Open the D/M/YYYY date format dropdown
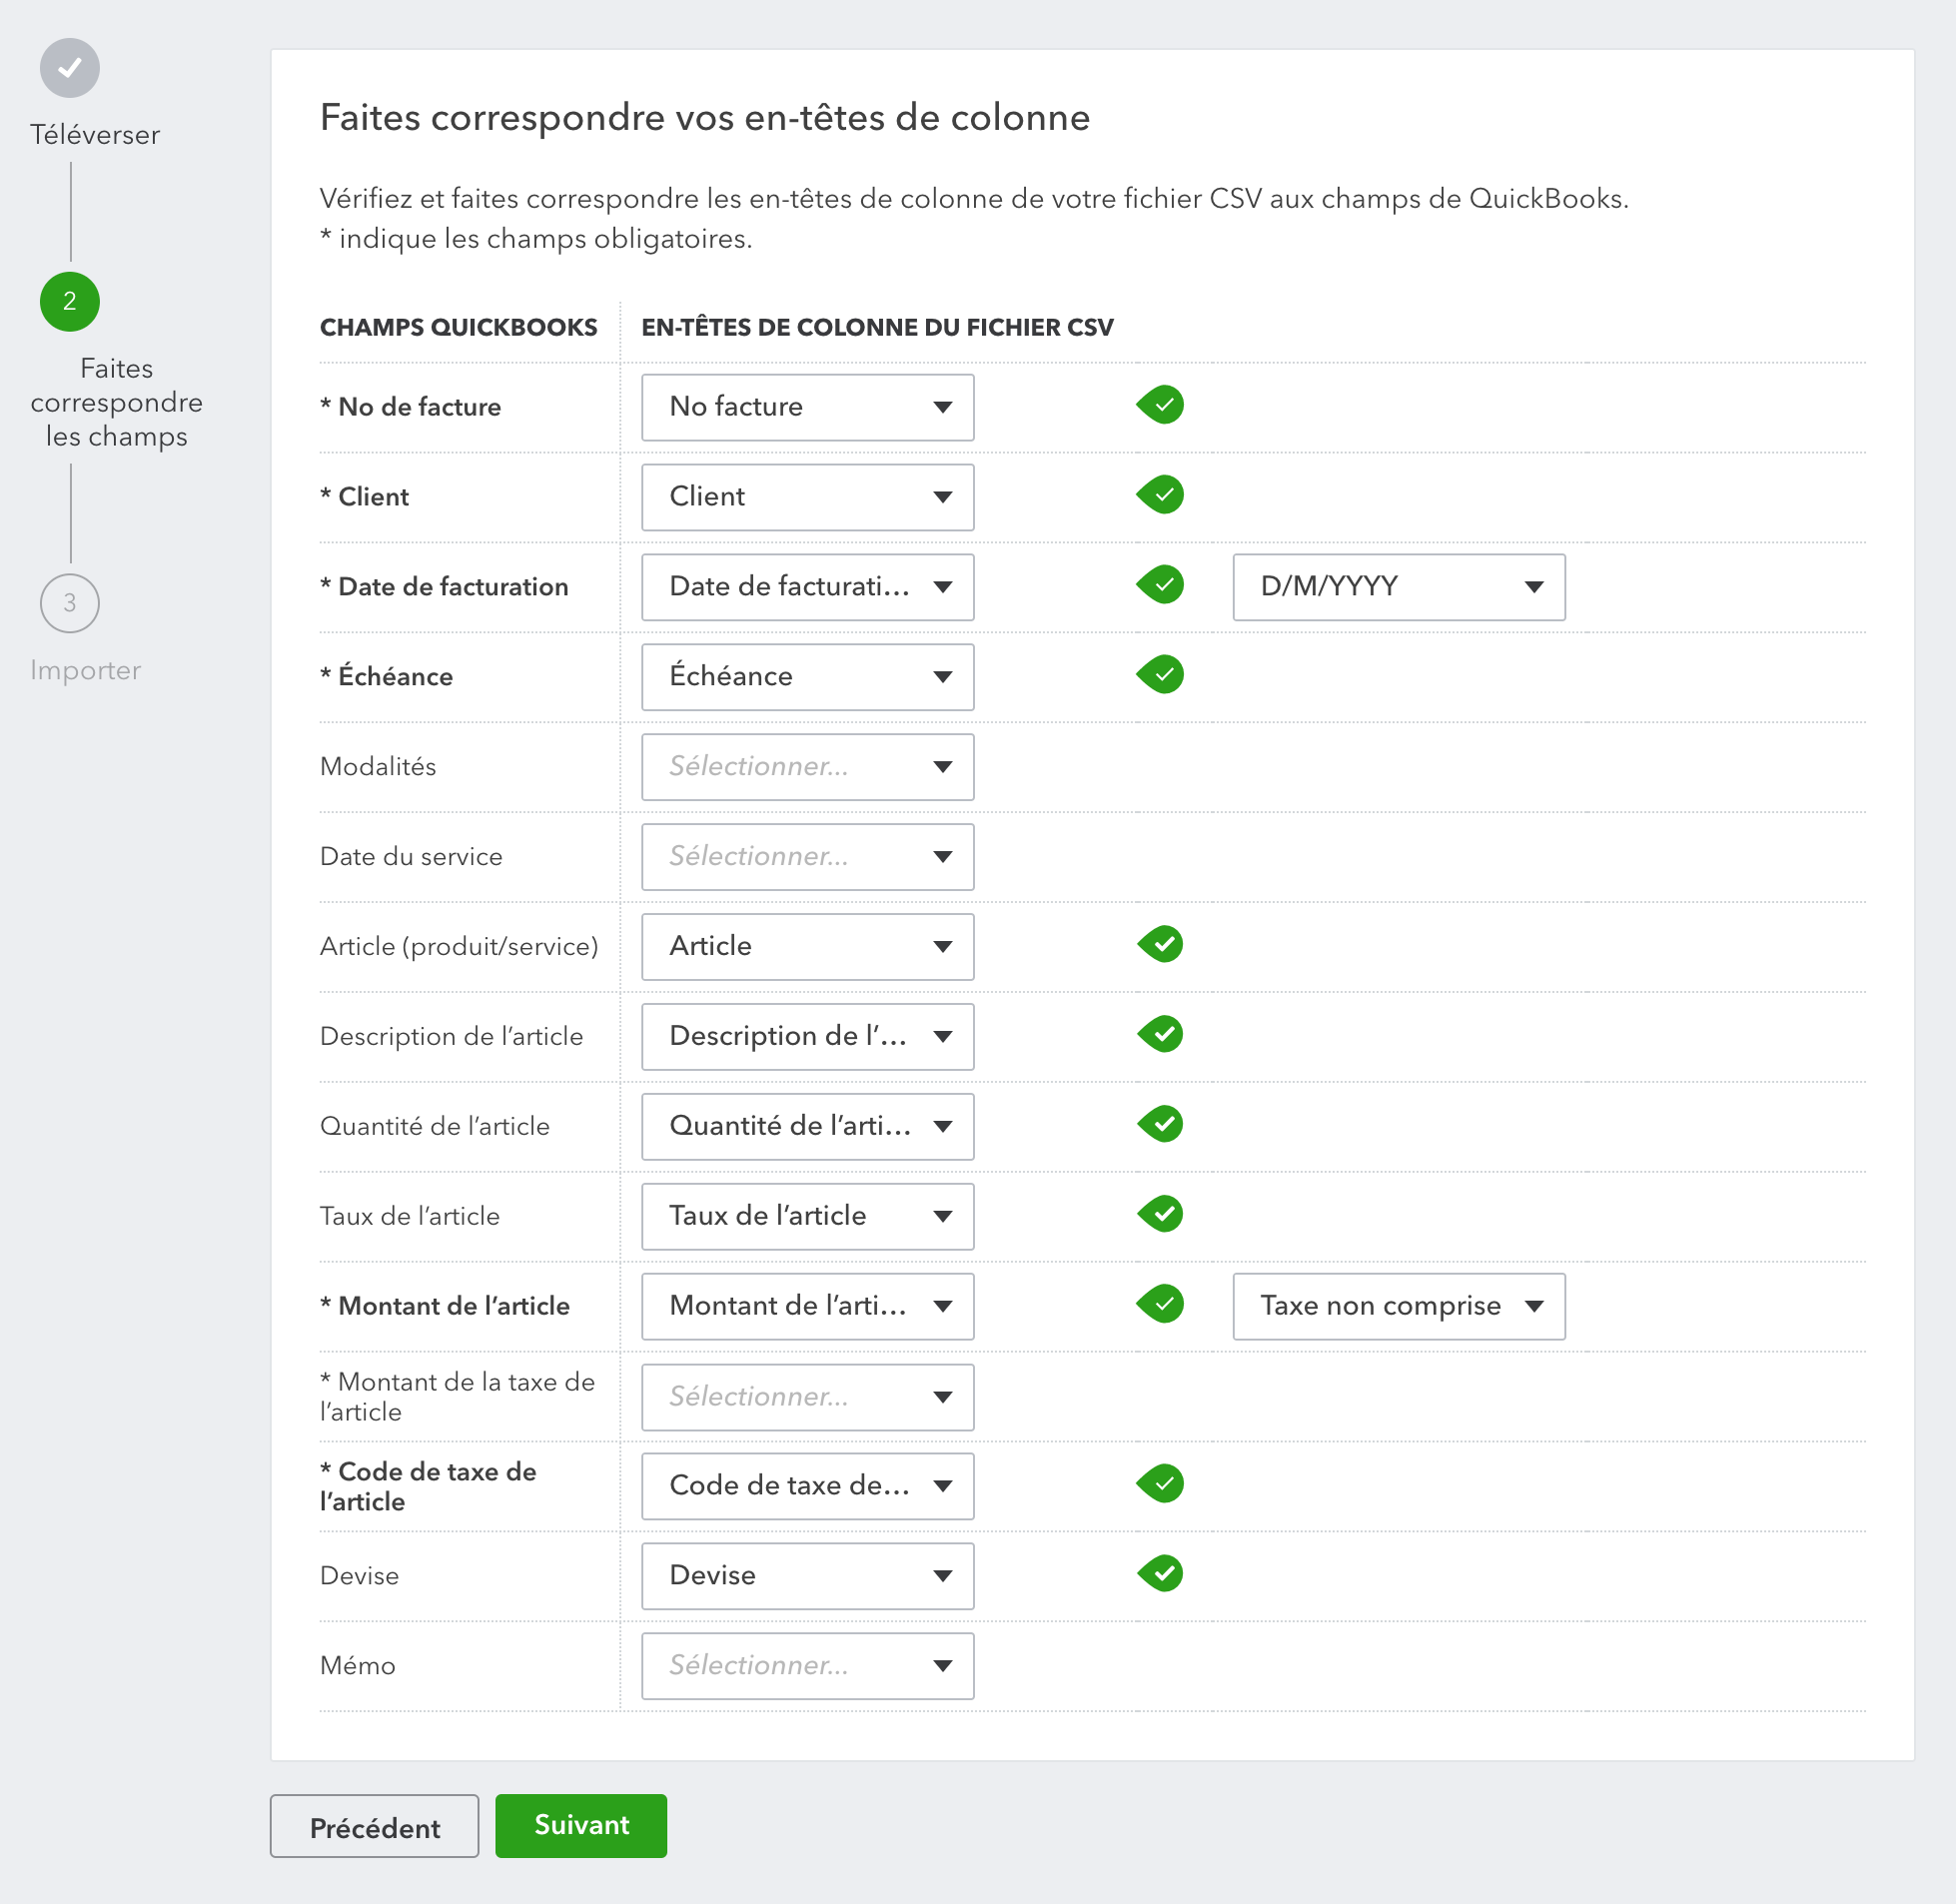The height and width of the screenshot is (1904, 1956). coord(1398,587)
